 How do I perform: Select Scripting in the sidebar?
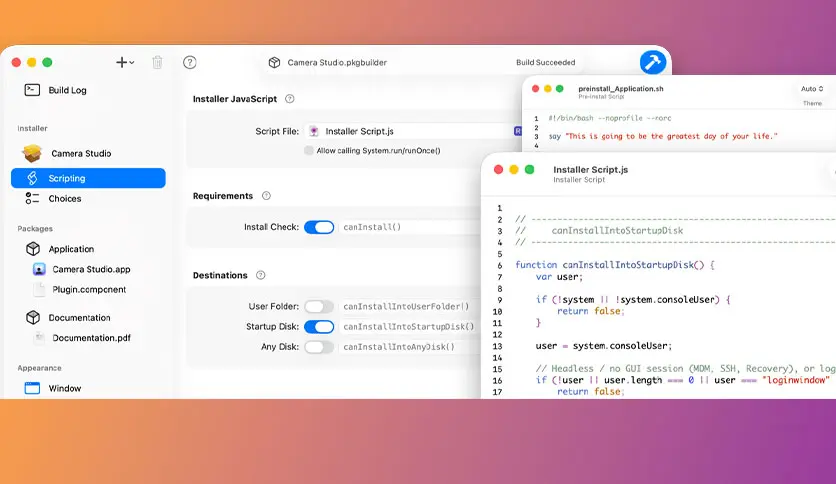89,178
